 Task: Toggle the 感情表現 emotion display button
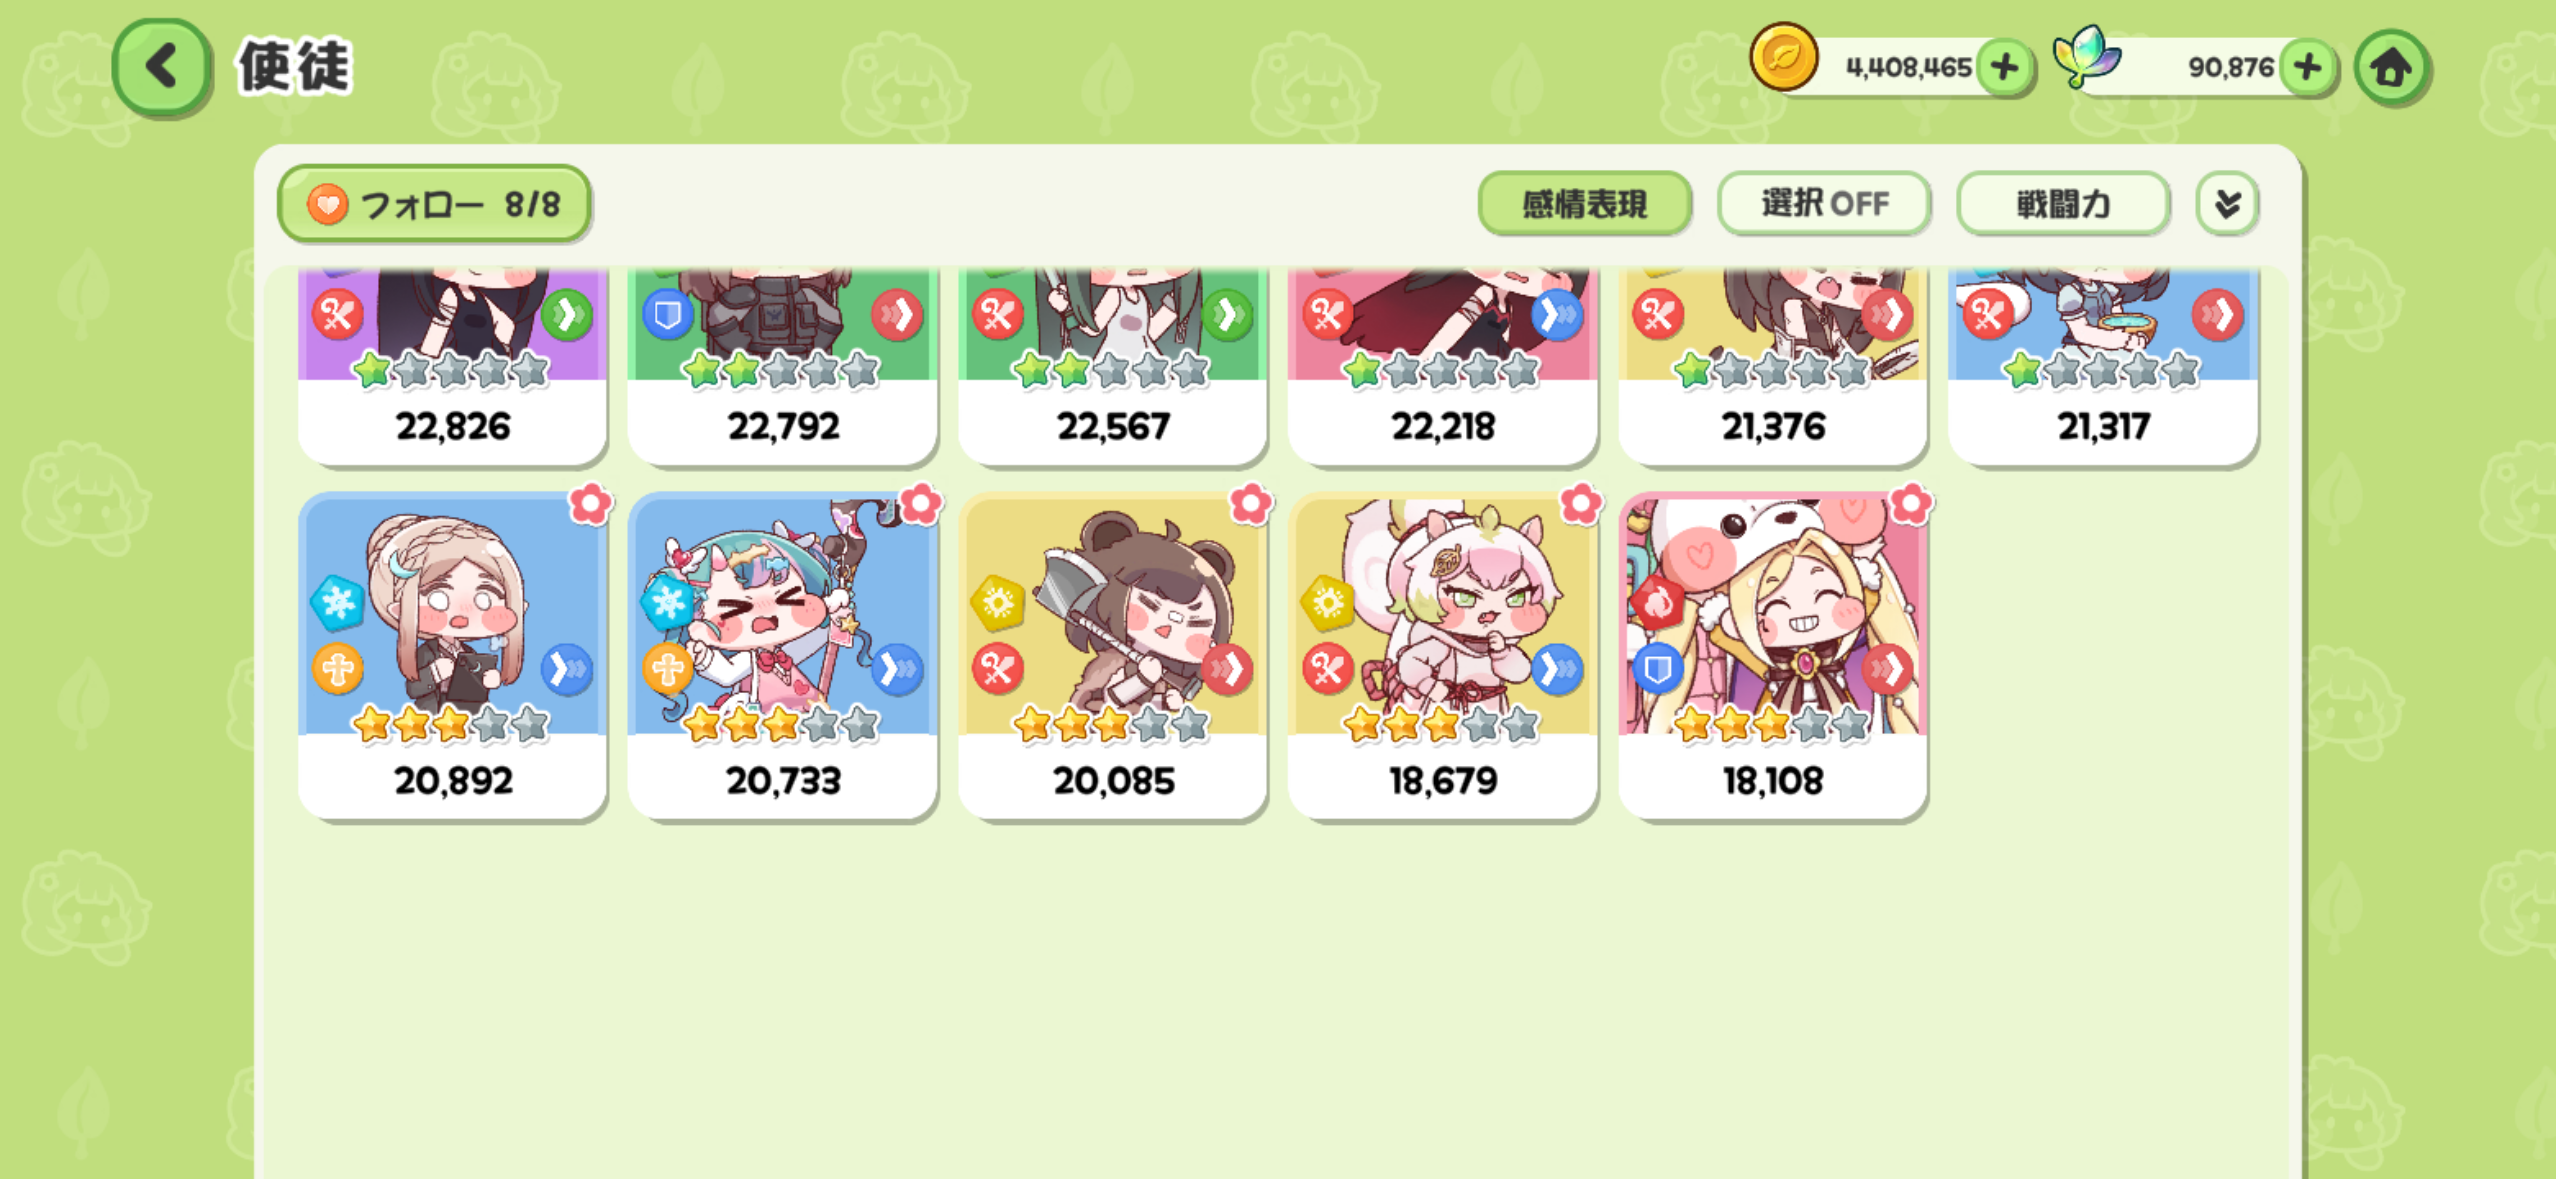click(1584, 204)
